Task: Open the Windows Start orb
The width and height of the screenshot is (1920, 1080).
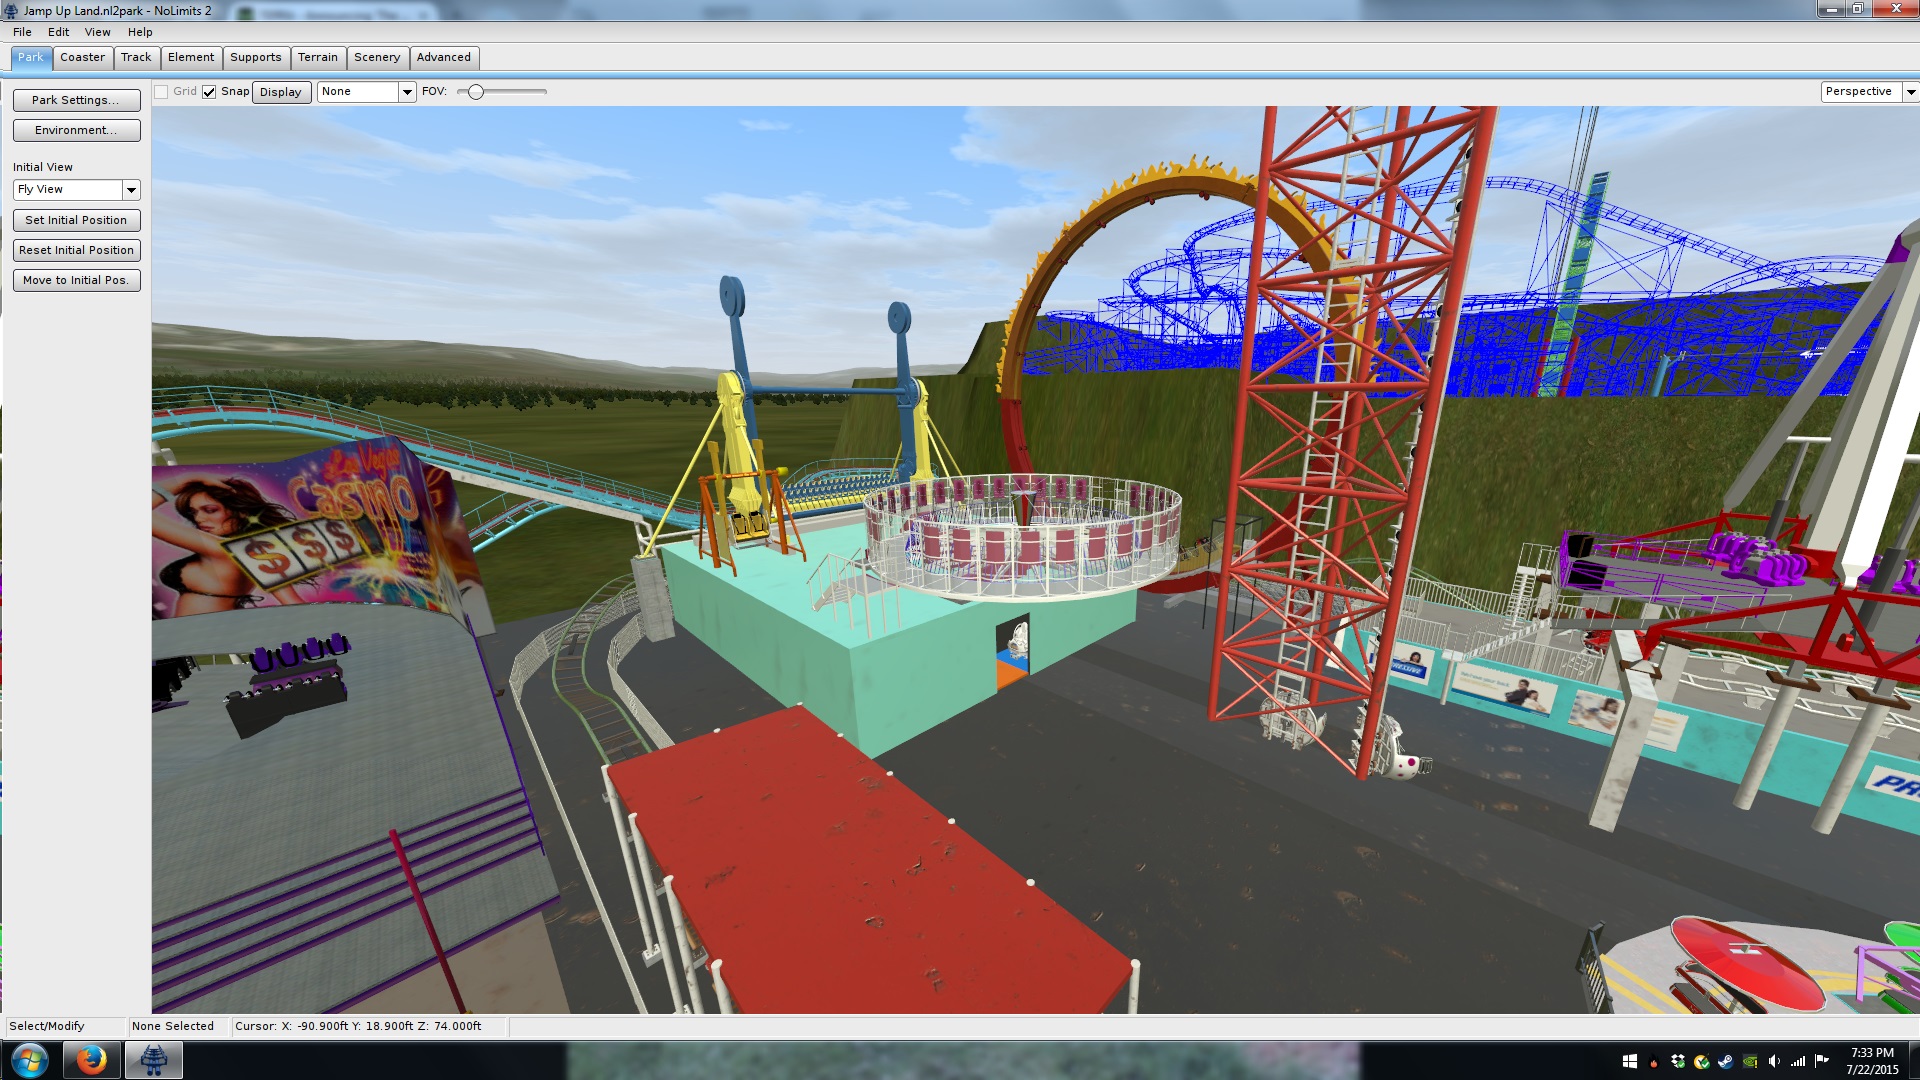Action: point(29,1060)
